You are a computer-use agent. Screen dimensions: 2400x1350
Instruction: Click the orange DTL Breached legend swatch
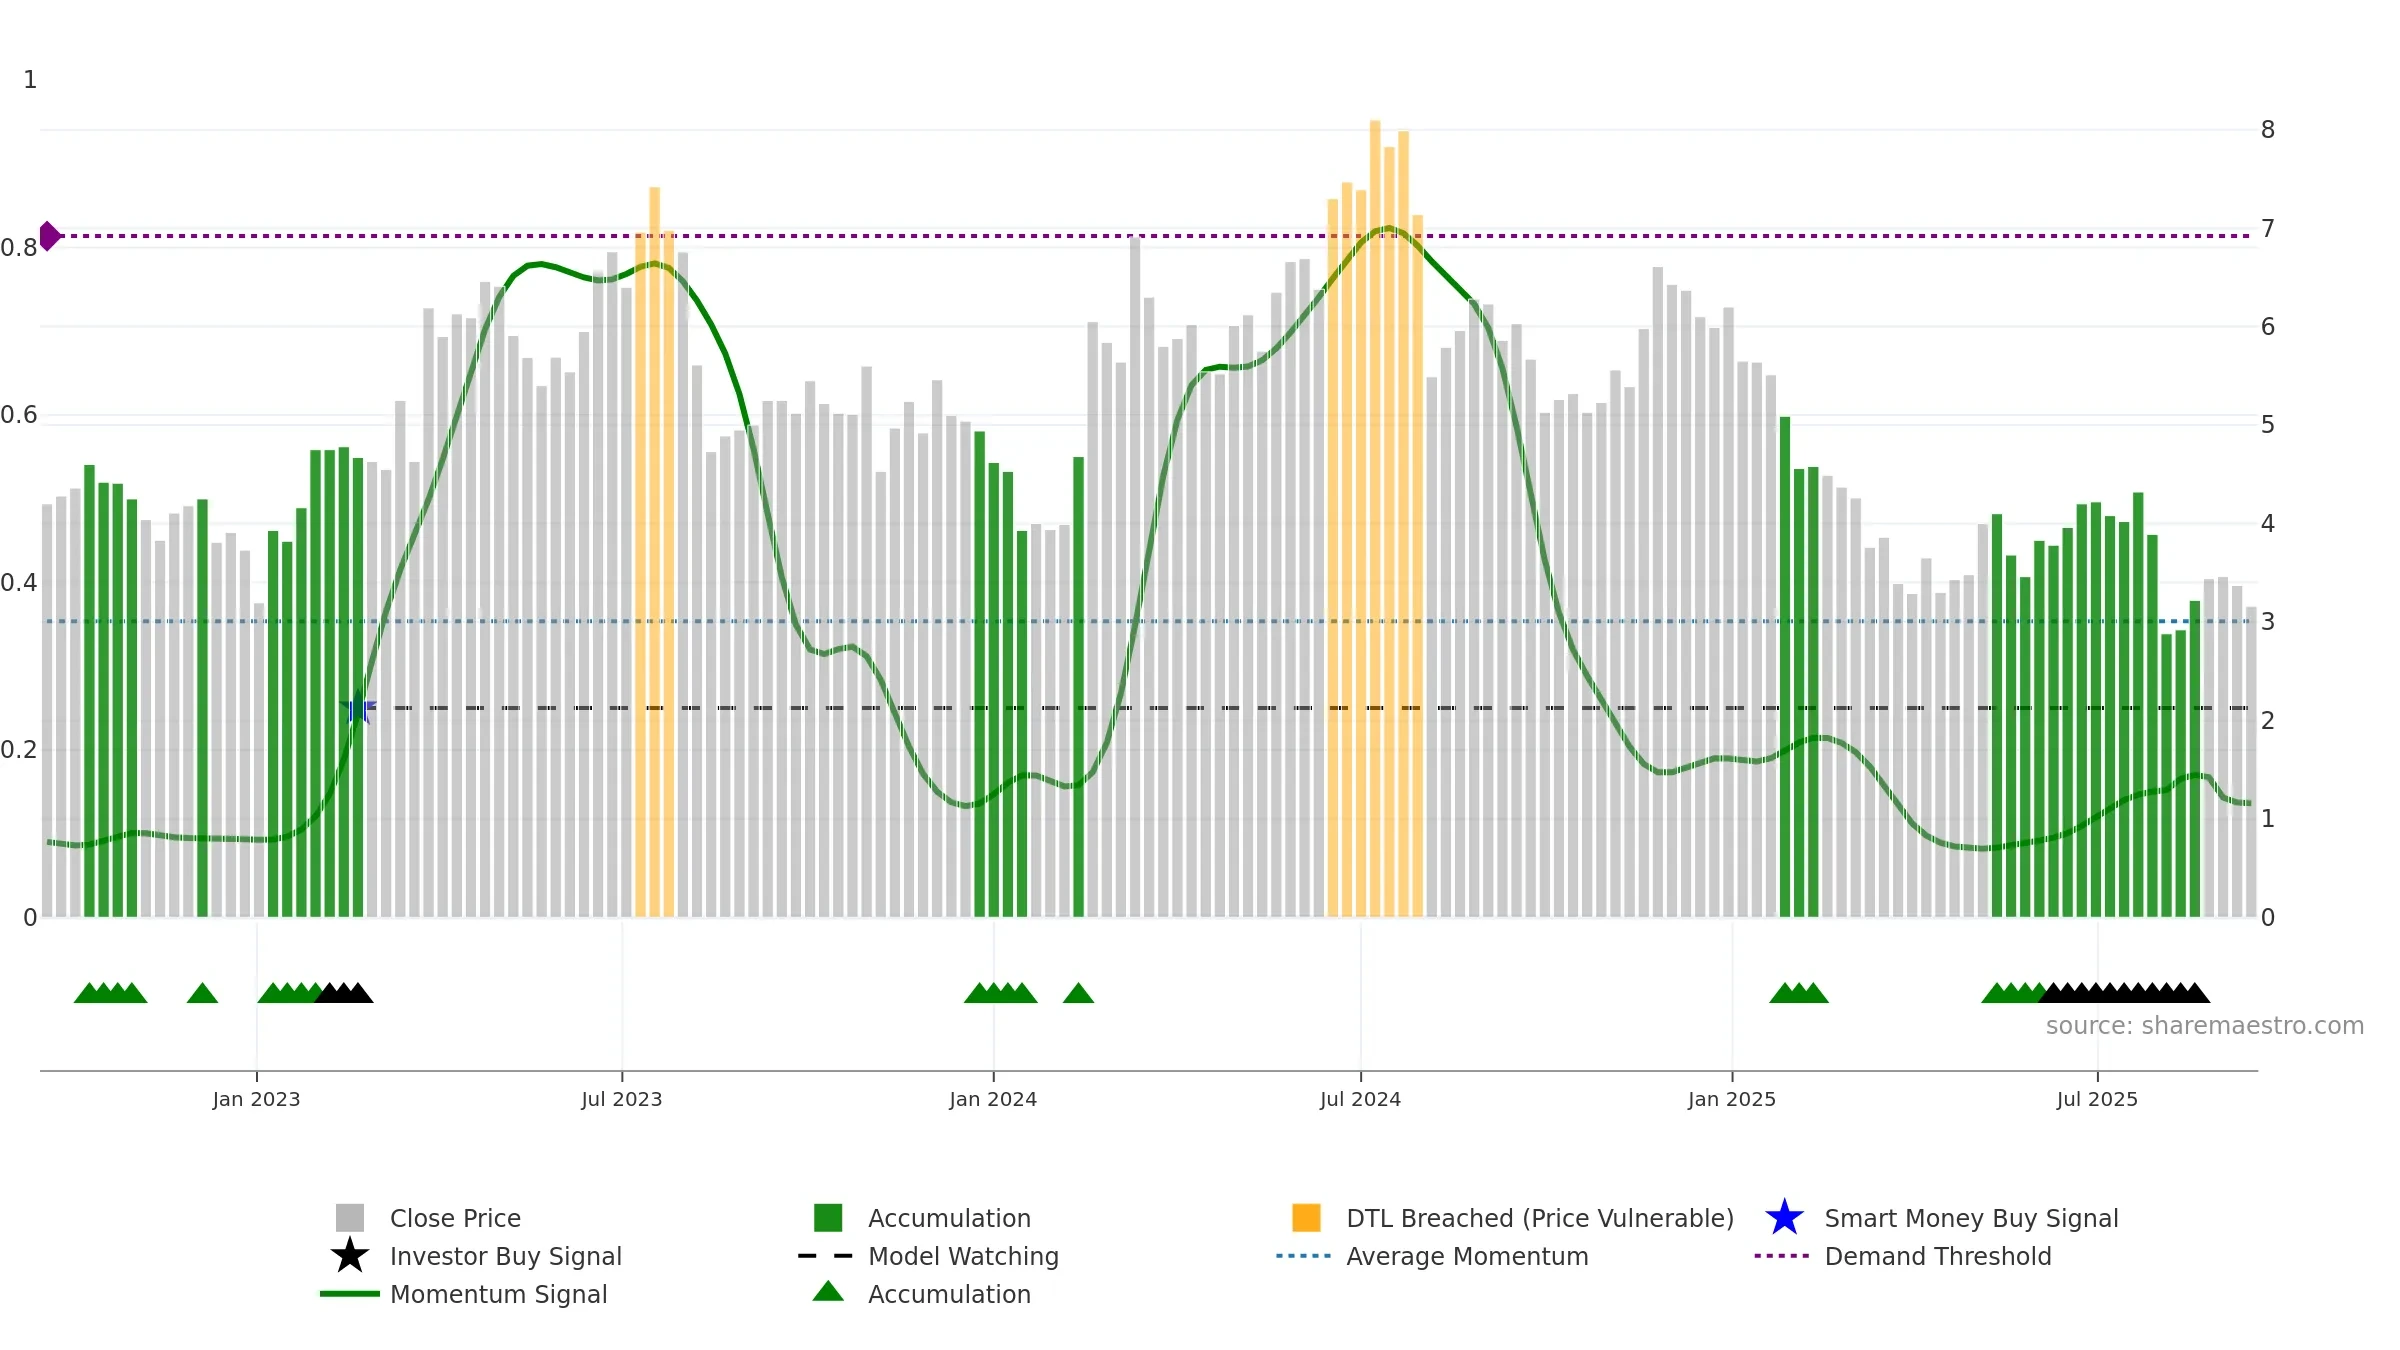pyautogui.click(x=1306, y=1217)
